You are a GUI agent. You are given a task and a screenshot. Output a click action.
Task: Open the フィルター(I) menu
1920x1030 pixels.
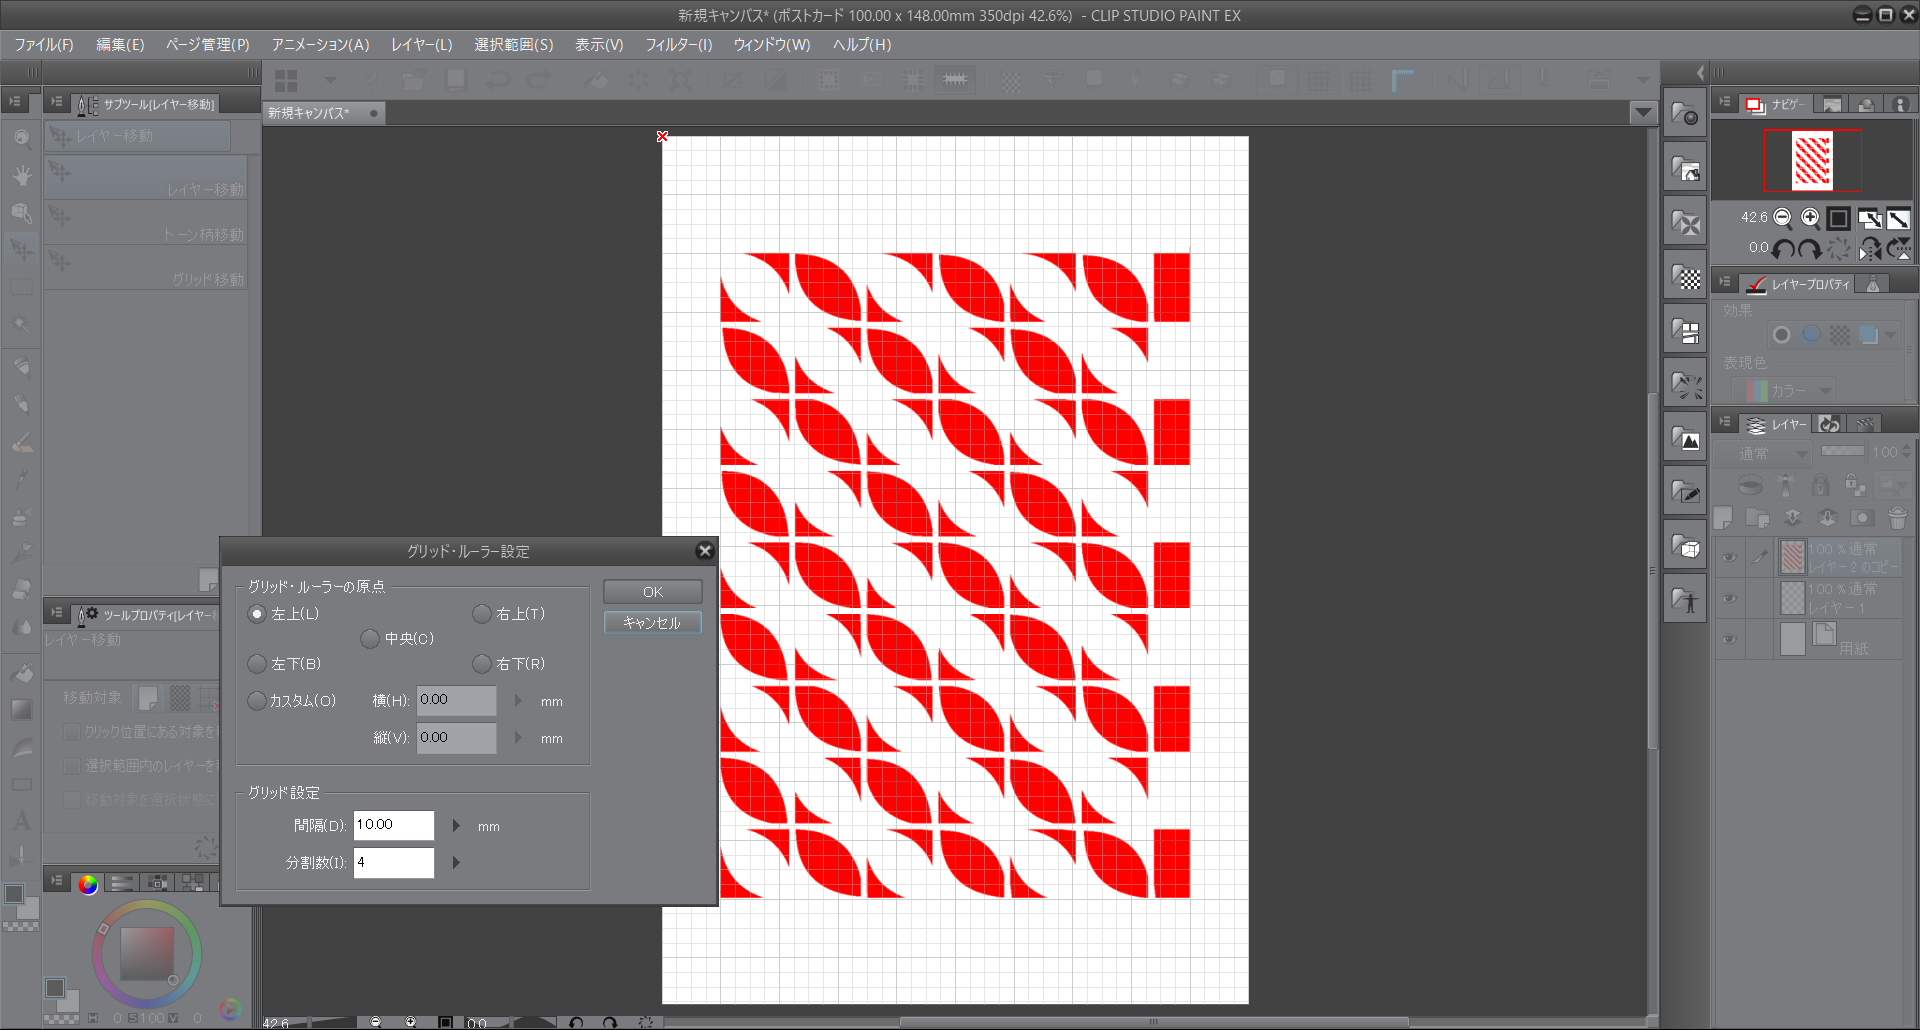click(x=678, y=45)
